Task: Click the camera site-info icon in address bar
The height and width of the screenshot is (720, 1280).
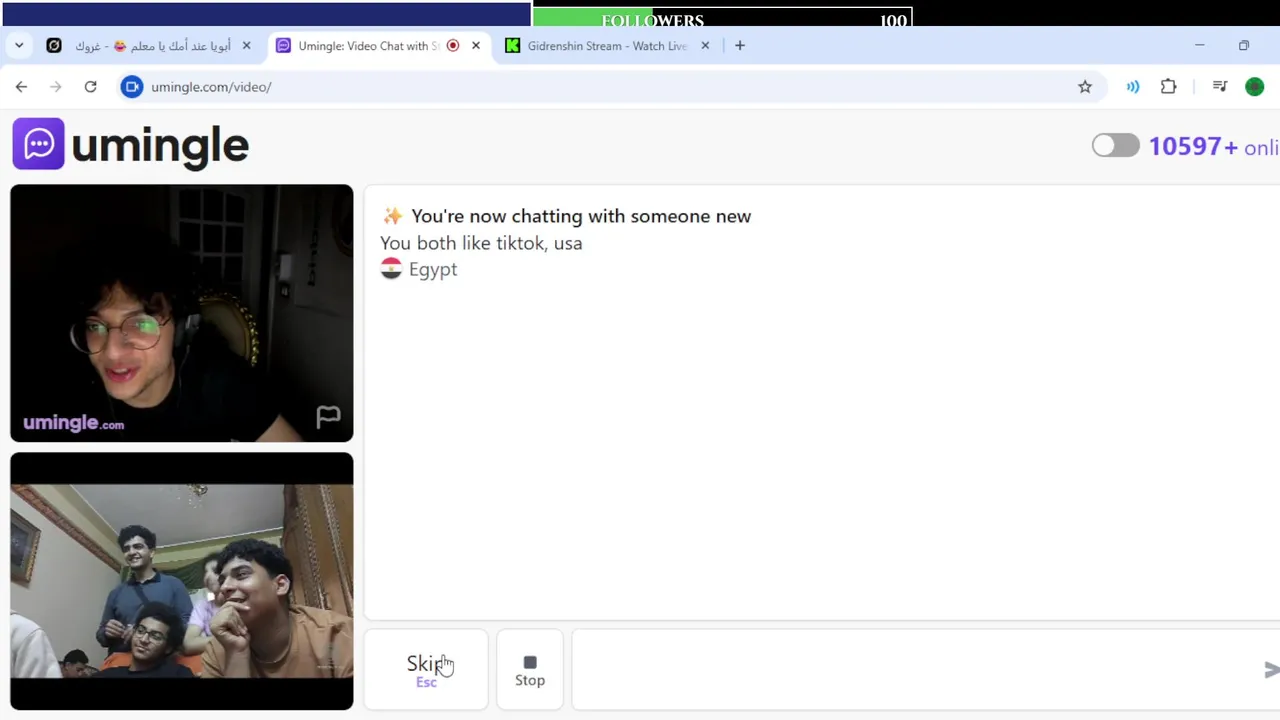Action: (132, 87)
